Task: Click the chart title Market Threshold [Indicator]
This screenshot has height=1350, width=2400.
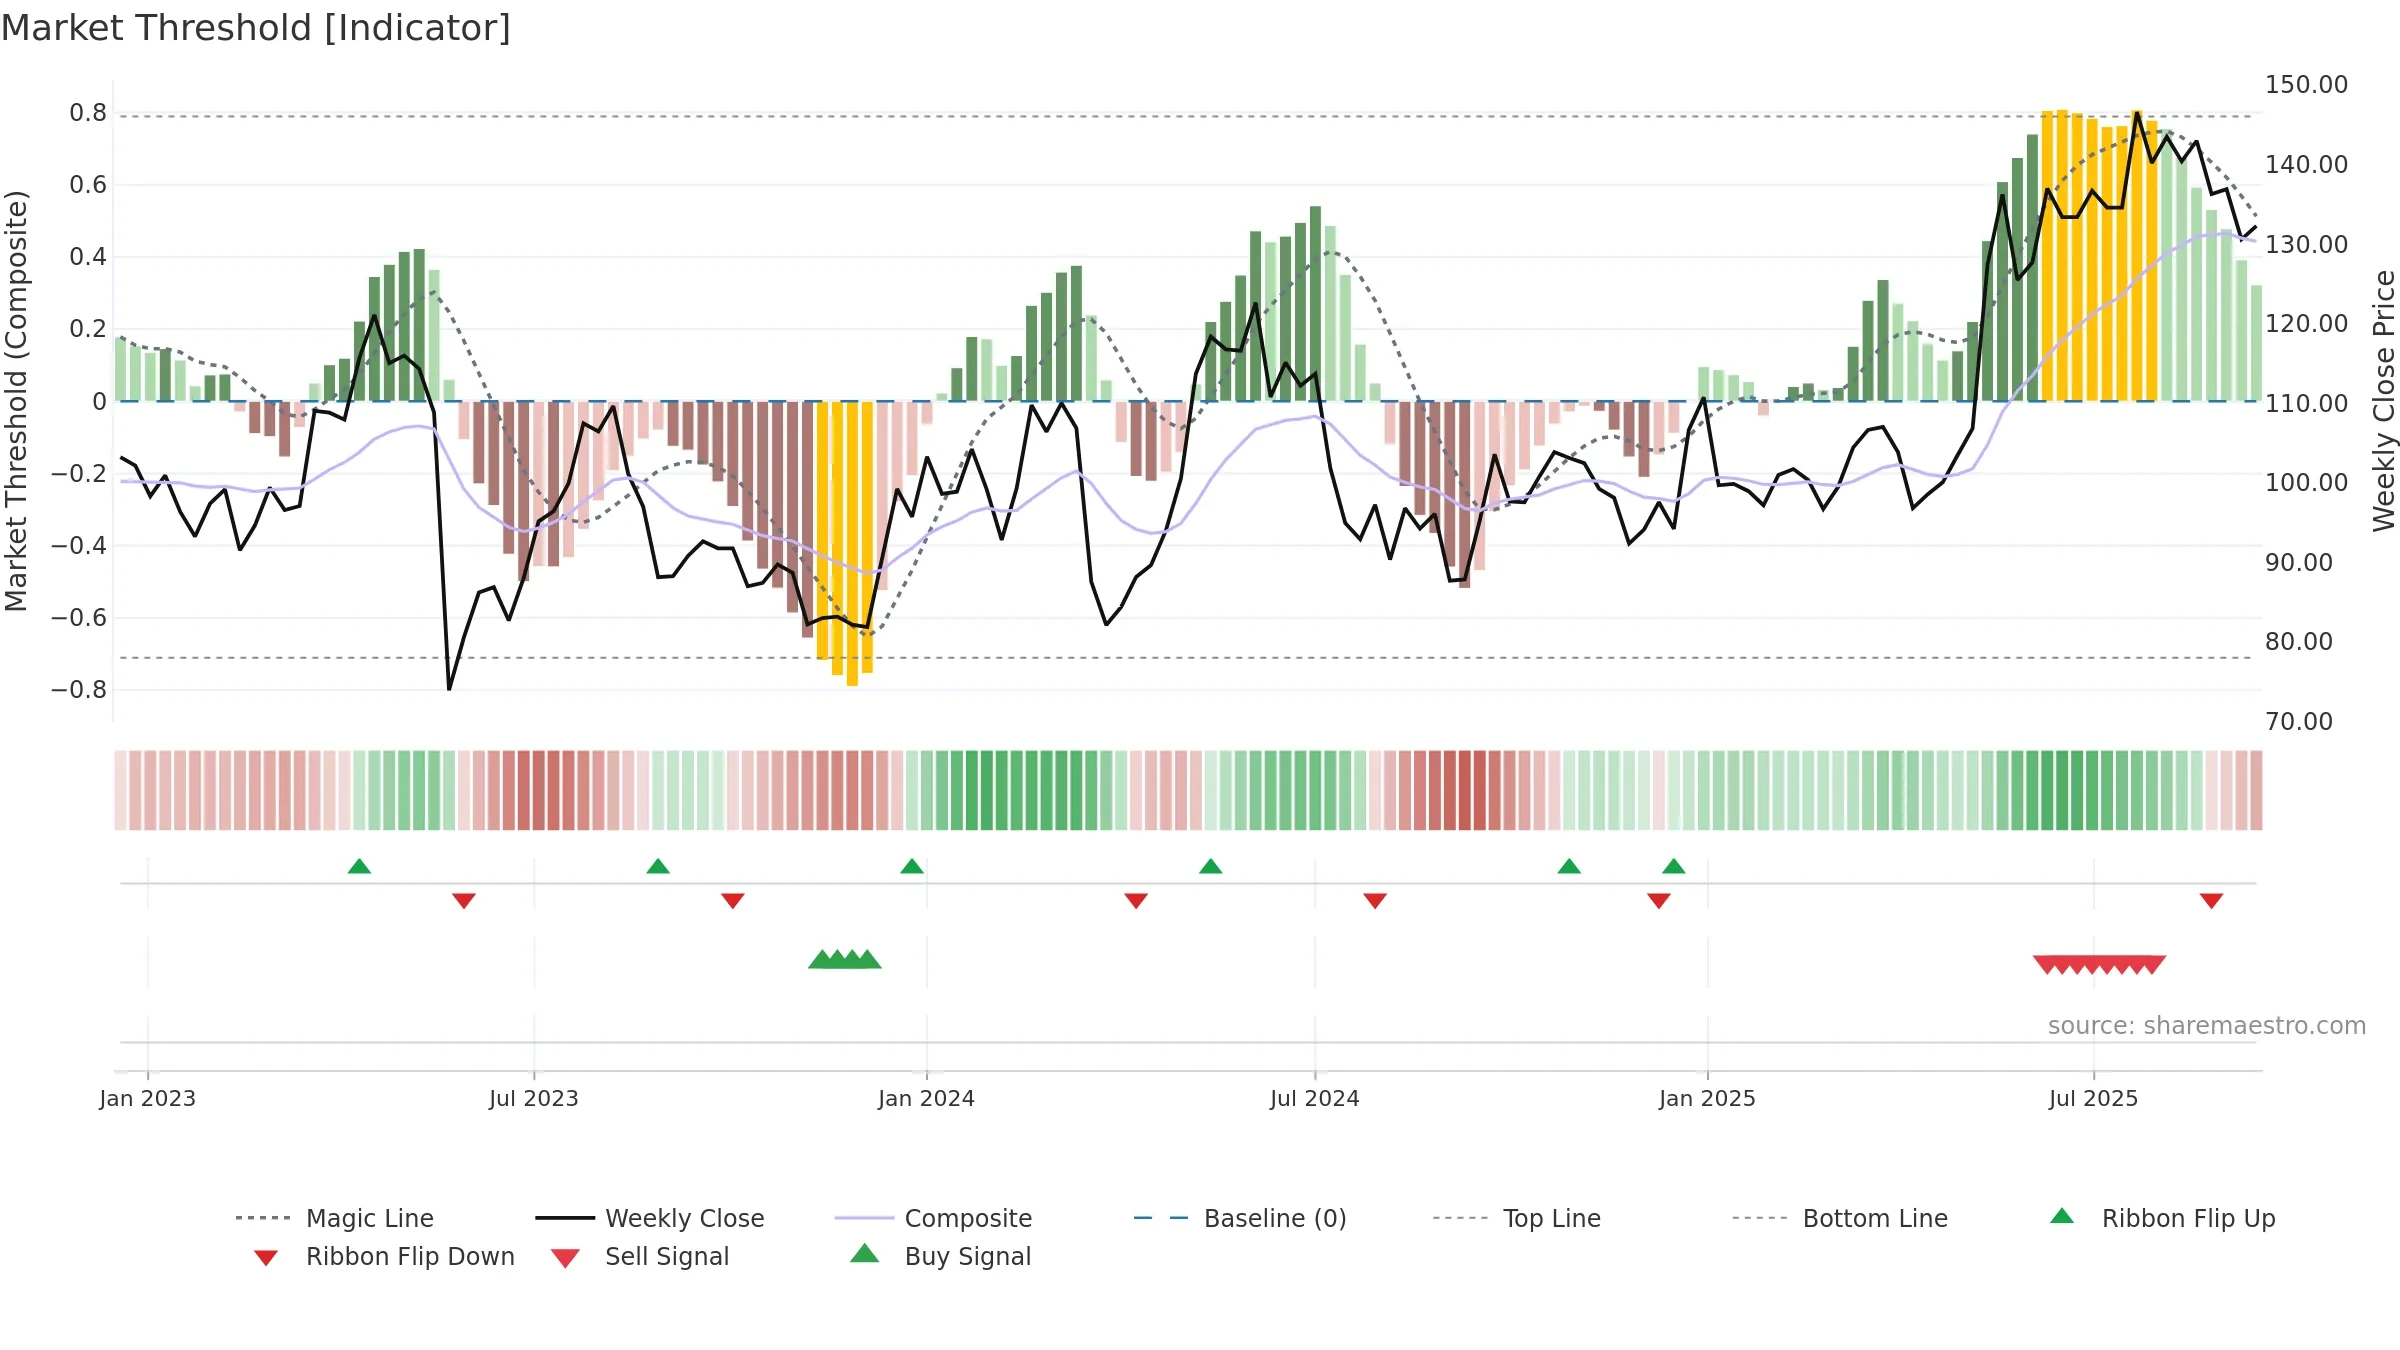Action: pyautogui.click(x=256, y=28)
